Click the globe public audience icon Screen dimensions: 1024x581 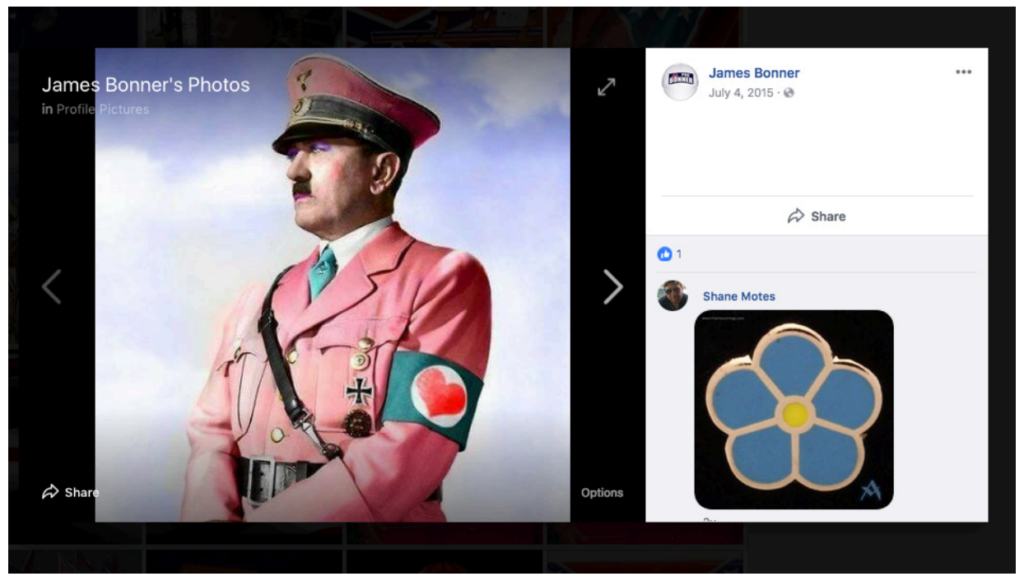click(x=789, y=93)
